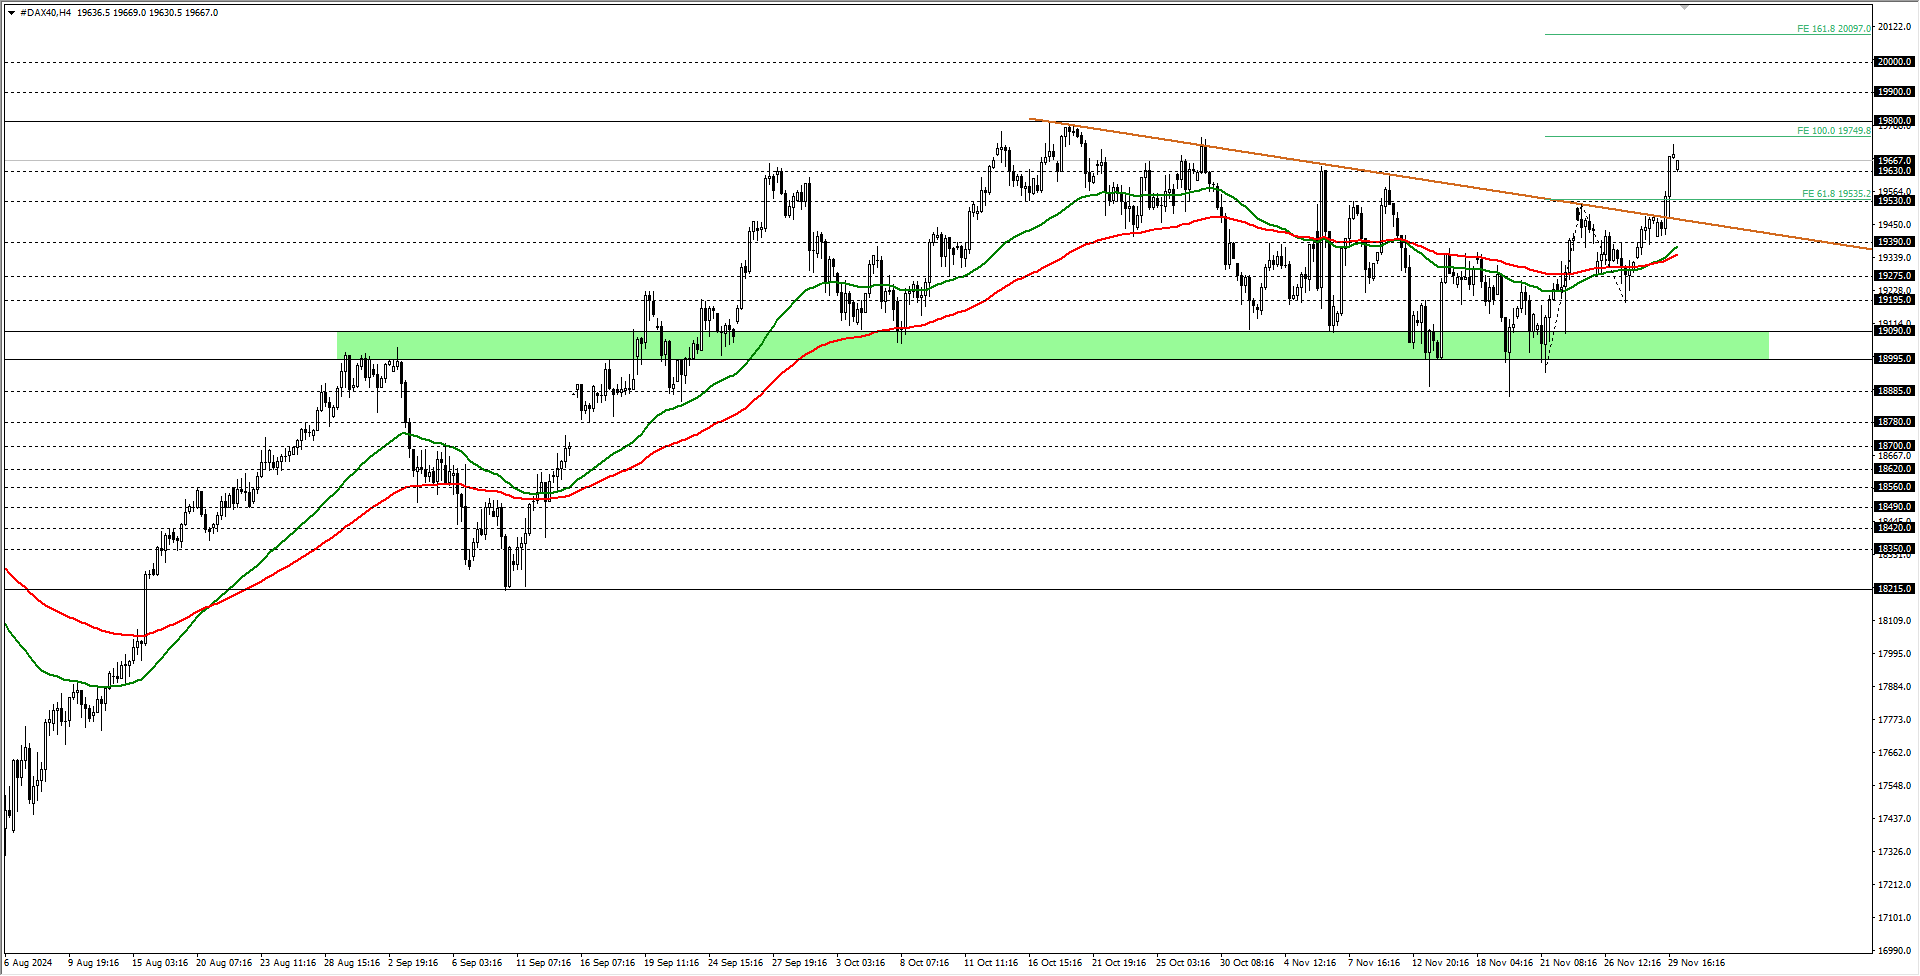Image resolution: width=1920 pixels, height=976 pixels.
Task: Click the 23 Aug 11:16 time label
Action: click(288, 963)
